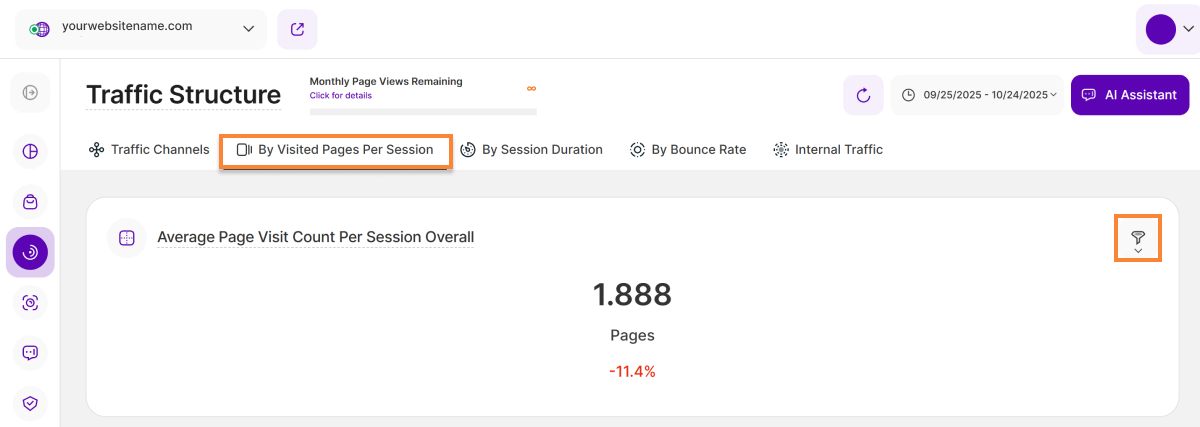1200x427 pixels.
Task: Open the funnel filter on the card
Action: tap(1137, 238)
